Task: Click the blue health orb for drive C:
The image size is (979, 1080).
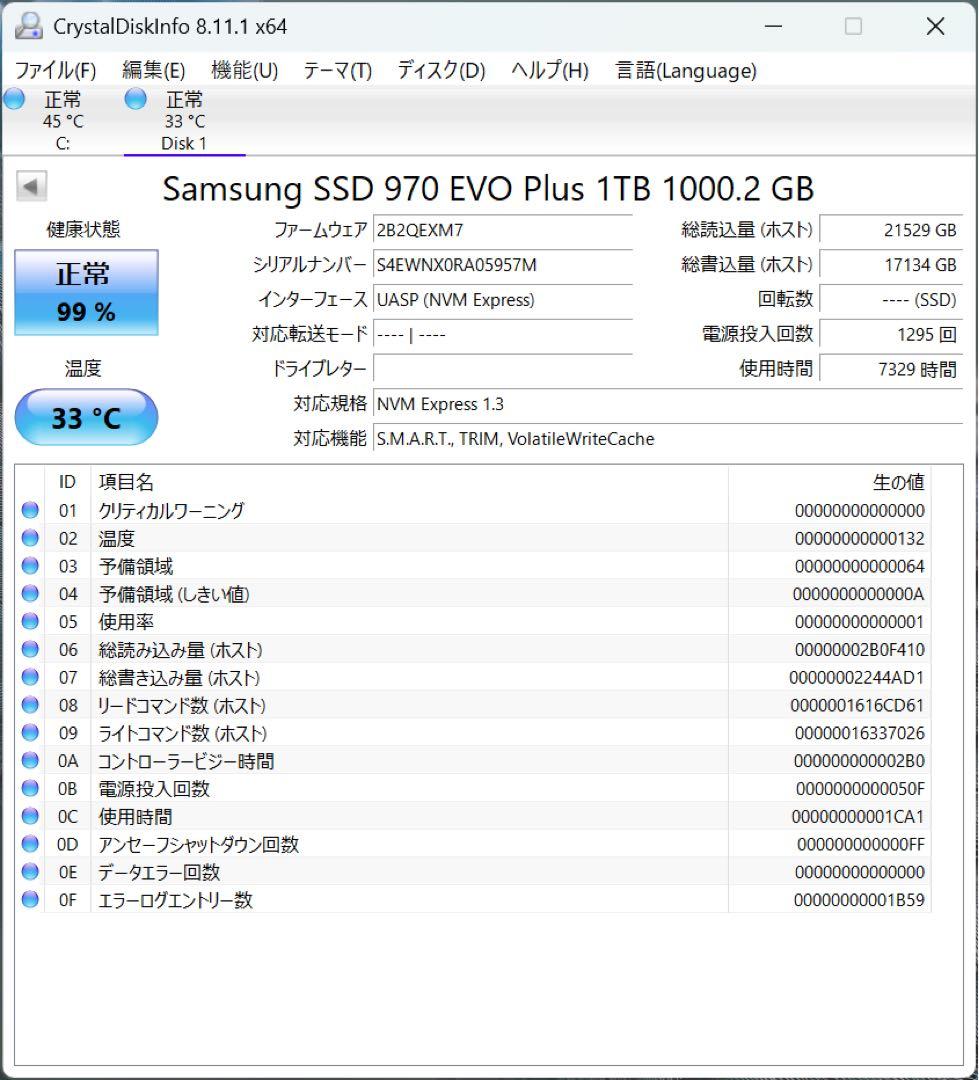Action: tap(14, 99)
